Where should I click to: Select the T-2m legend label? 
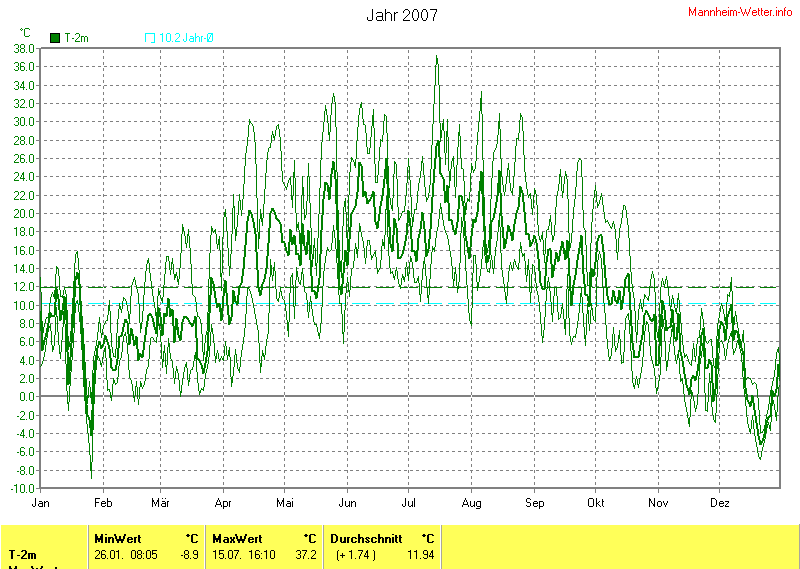click(x=76, y=38)
